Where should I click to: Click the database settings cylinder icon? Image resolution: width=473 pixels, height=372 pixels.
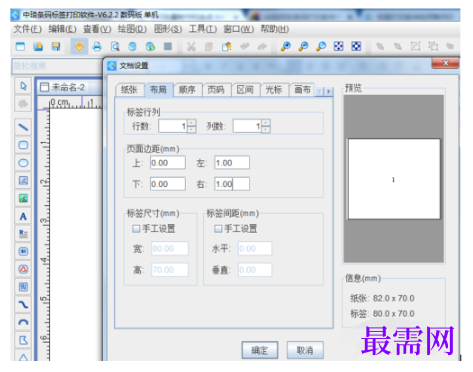pos(132,46)
